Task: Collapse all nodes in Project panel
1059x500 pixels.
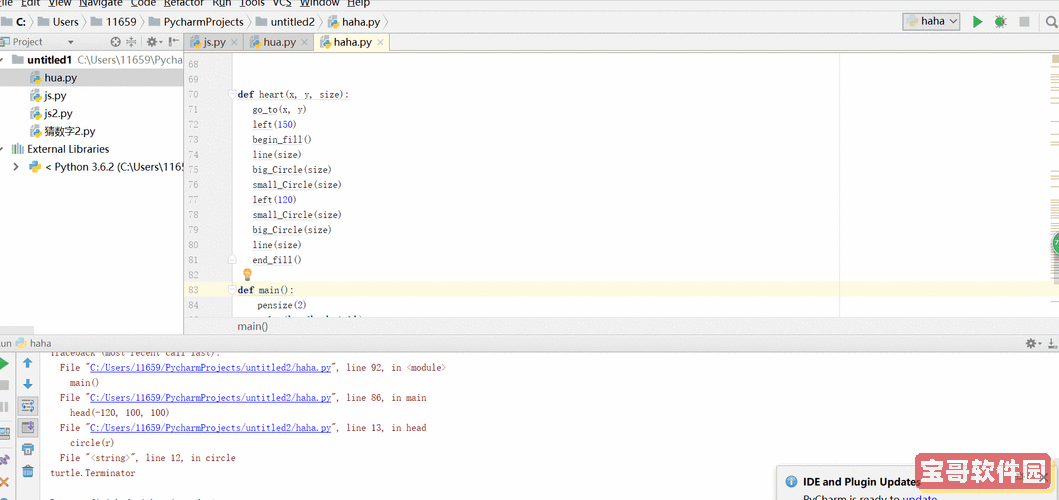Action: tap(131, 42)
